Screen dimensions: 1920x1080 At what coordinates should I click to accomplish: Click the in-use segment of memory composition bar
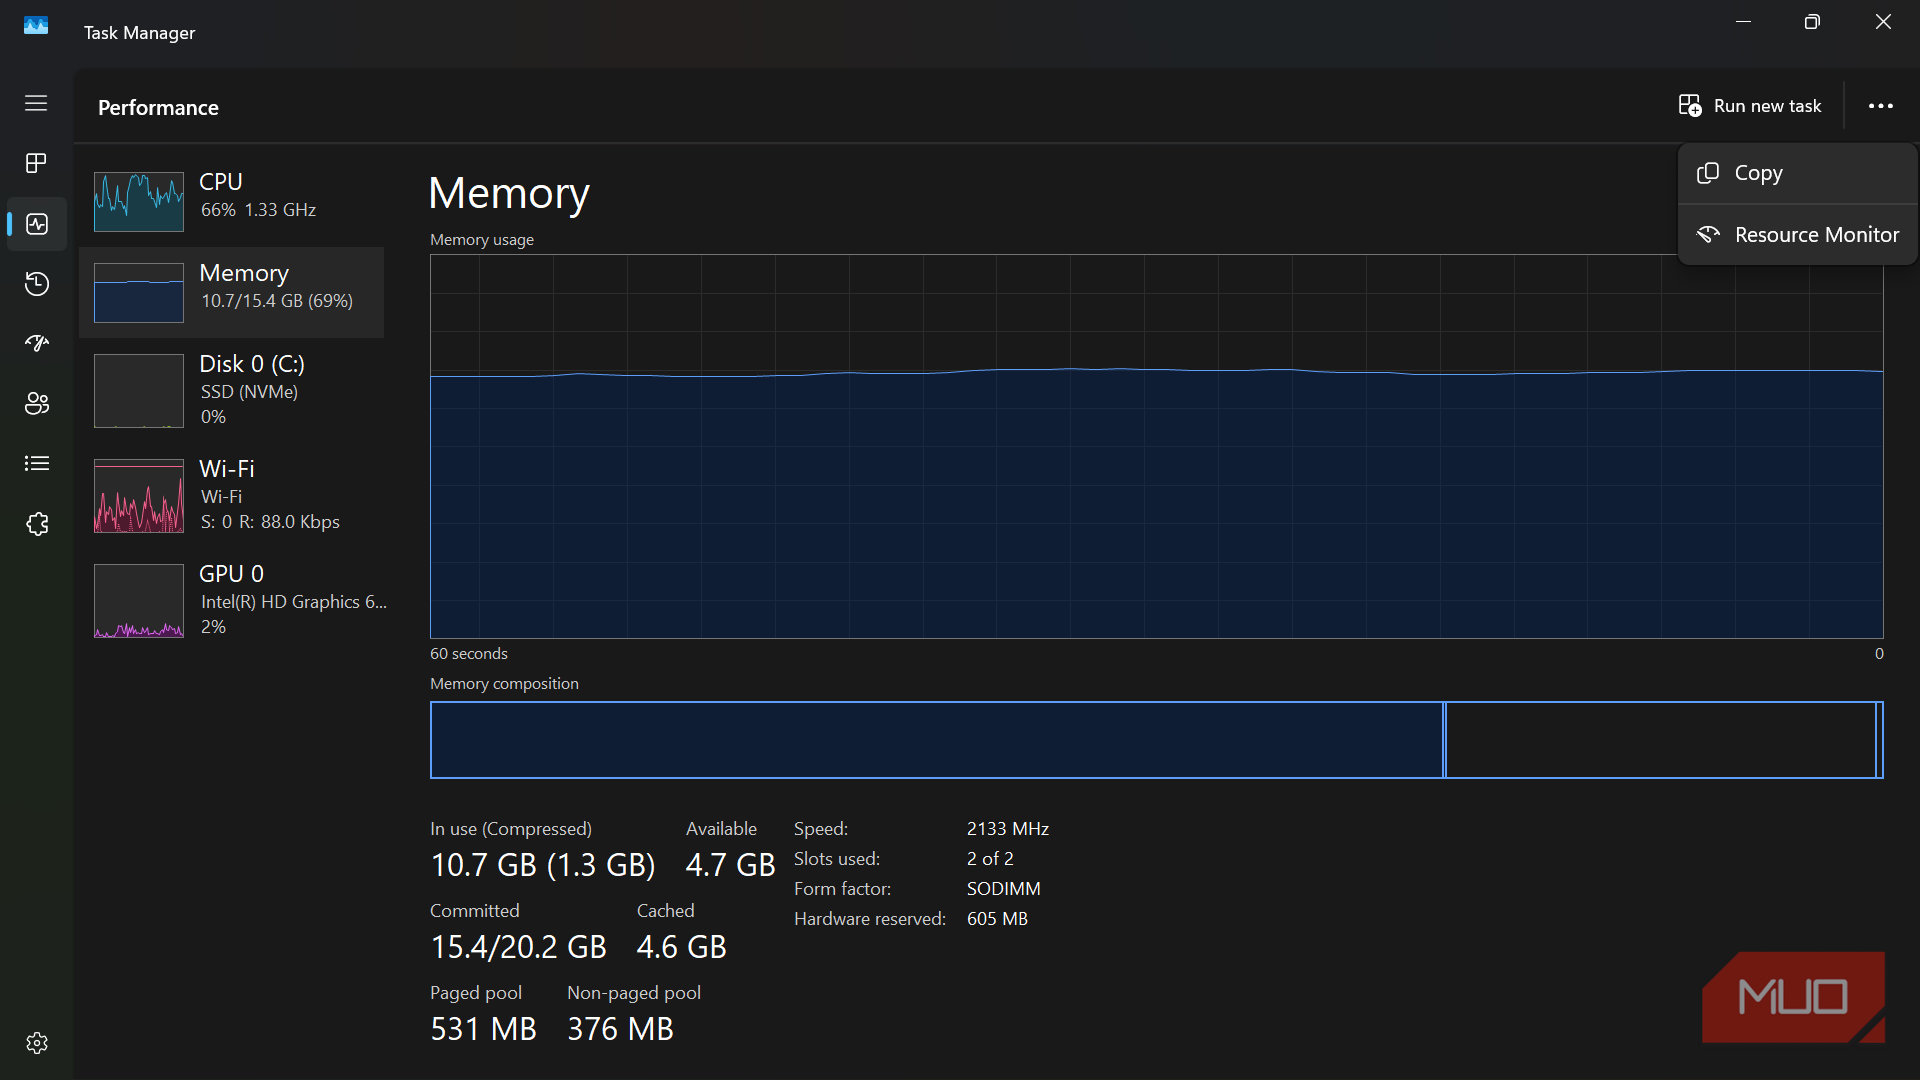(x=937, y=740)
